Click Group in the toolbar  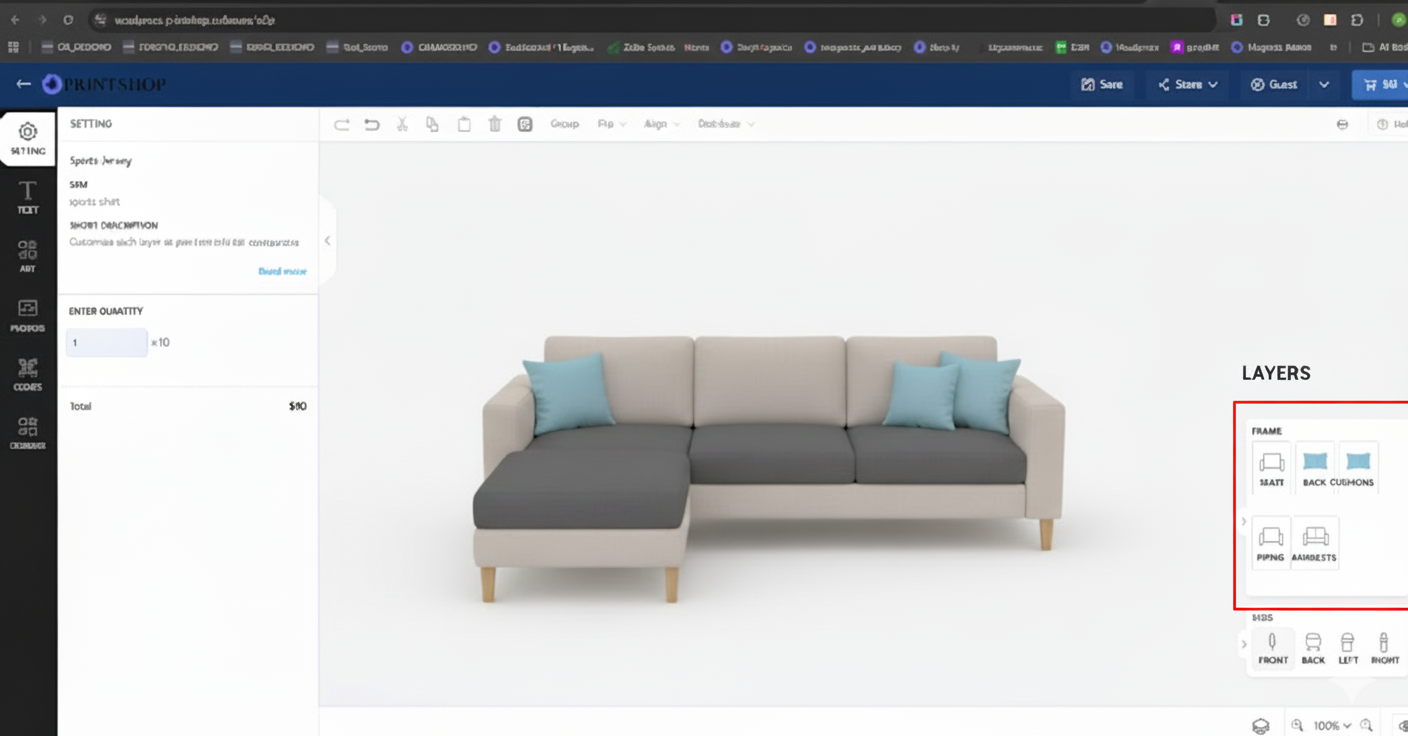coord(564,124)
